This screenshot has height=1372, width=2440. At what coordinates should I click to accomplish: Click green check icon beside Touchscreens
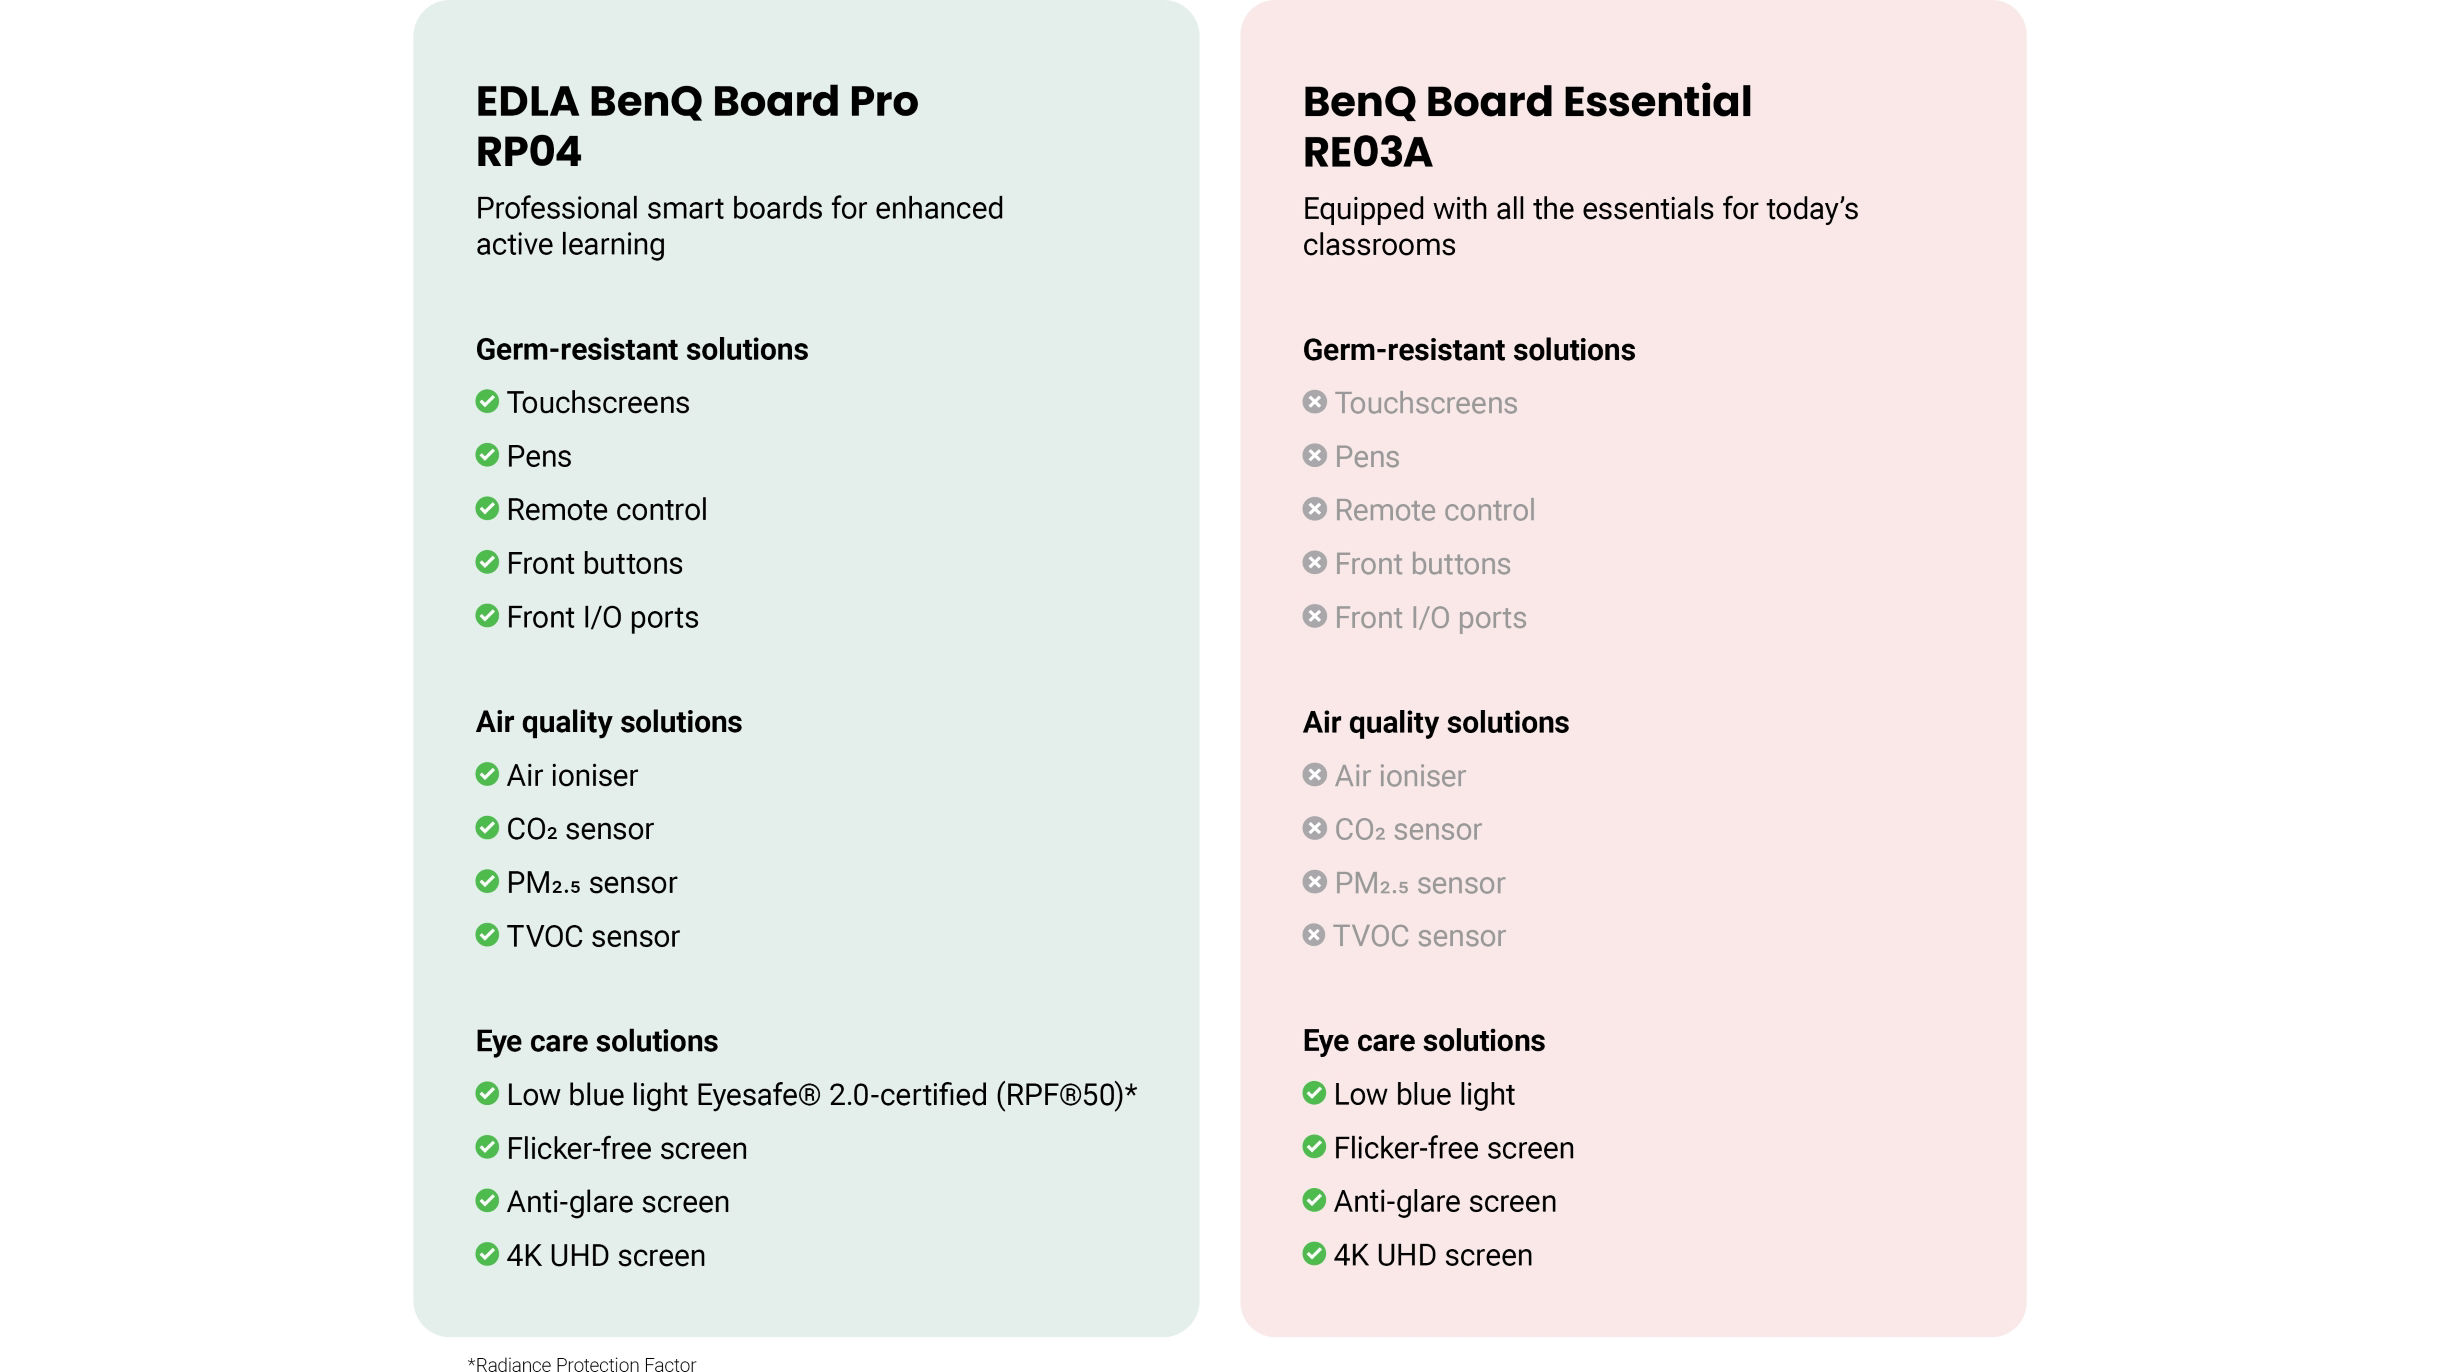coord(487,402)
